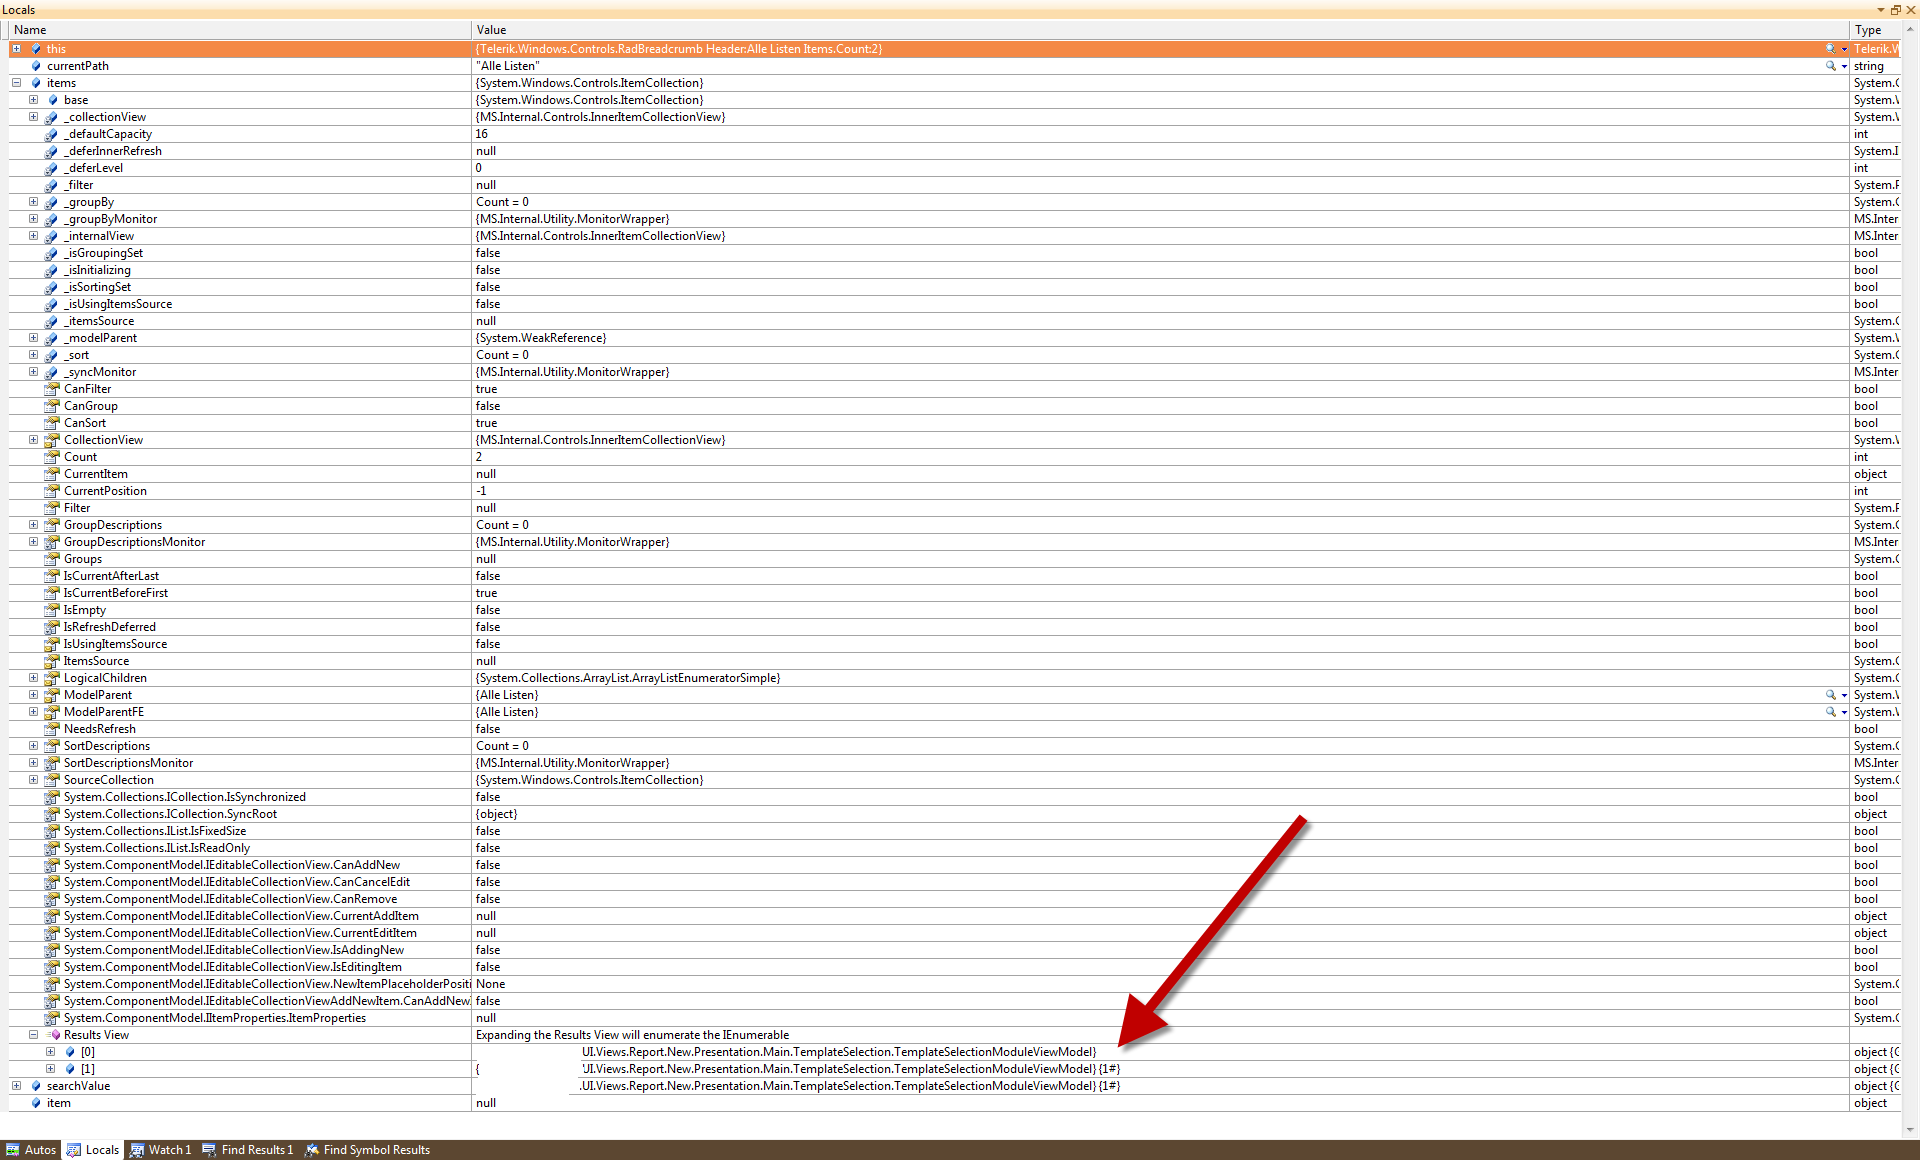Click magnifier icon on the 'this' row
1920x1160 pixels.
[1830, 49]
